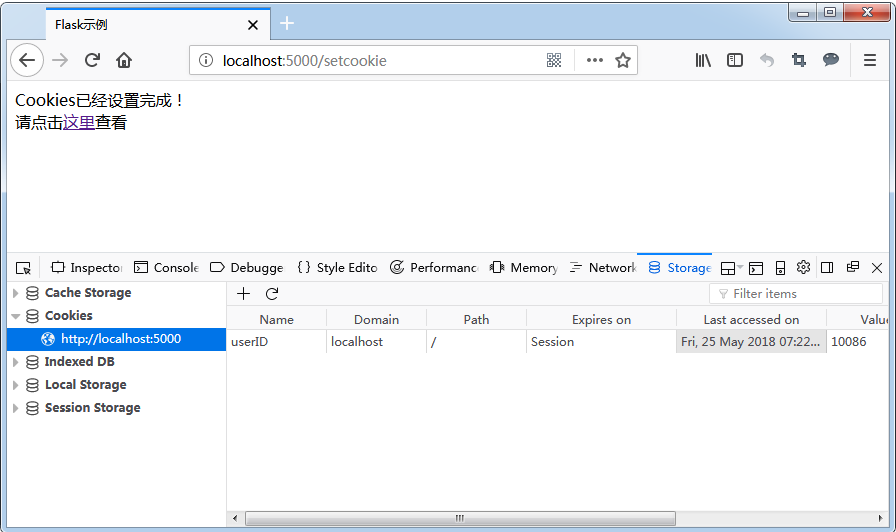Click the 这里 hyperlink on the page
The image size is (896, 532).
click(79, 123)
